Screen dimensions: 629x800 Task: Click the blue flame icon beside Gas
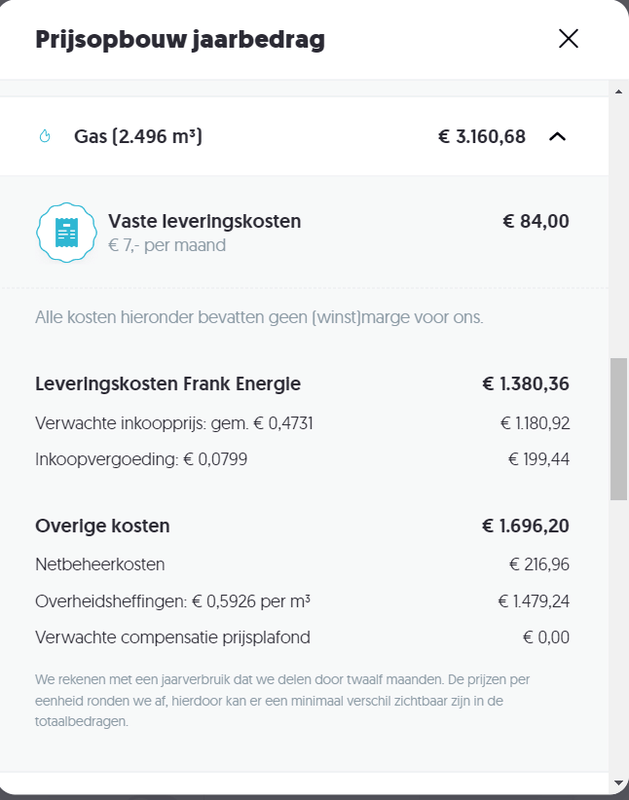44,136
